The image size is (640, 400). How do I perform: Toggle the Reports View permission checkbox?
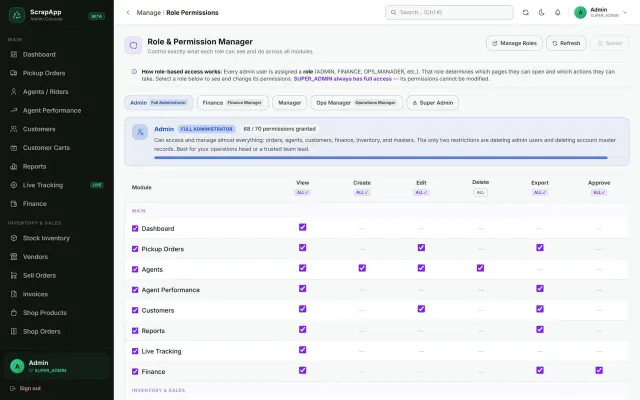(302, 329)
